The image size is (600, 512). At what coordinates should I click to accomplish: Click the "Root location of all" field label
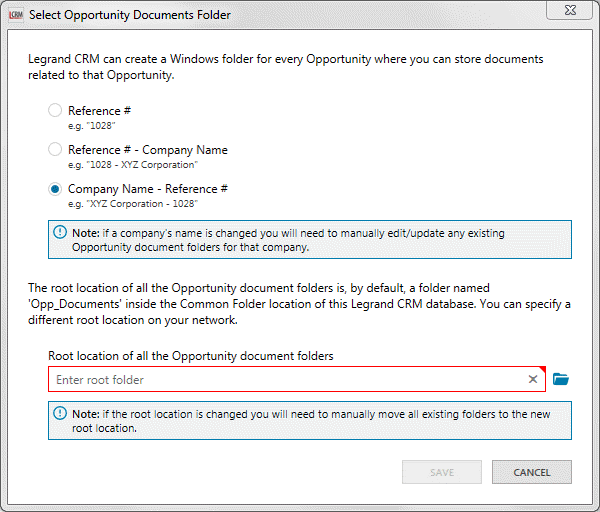[x=190, y=355]
